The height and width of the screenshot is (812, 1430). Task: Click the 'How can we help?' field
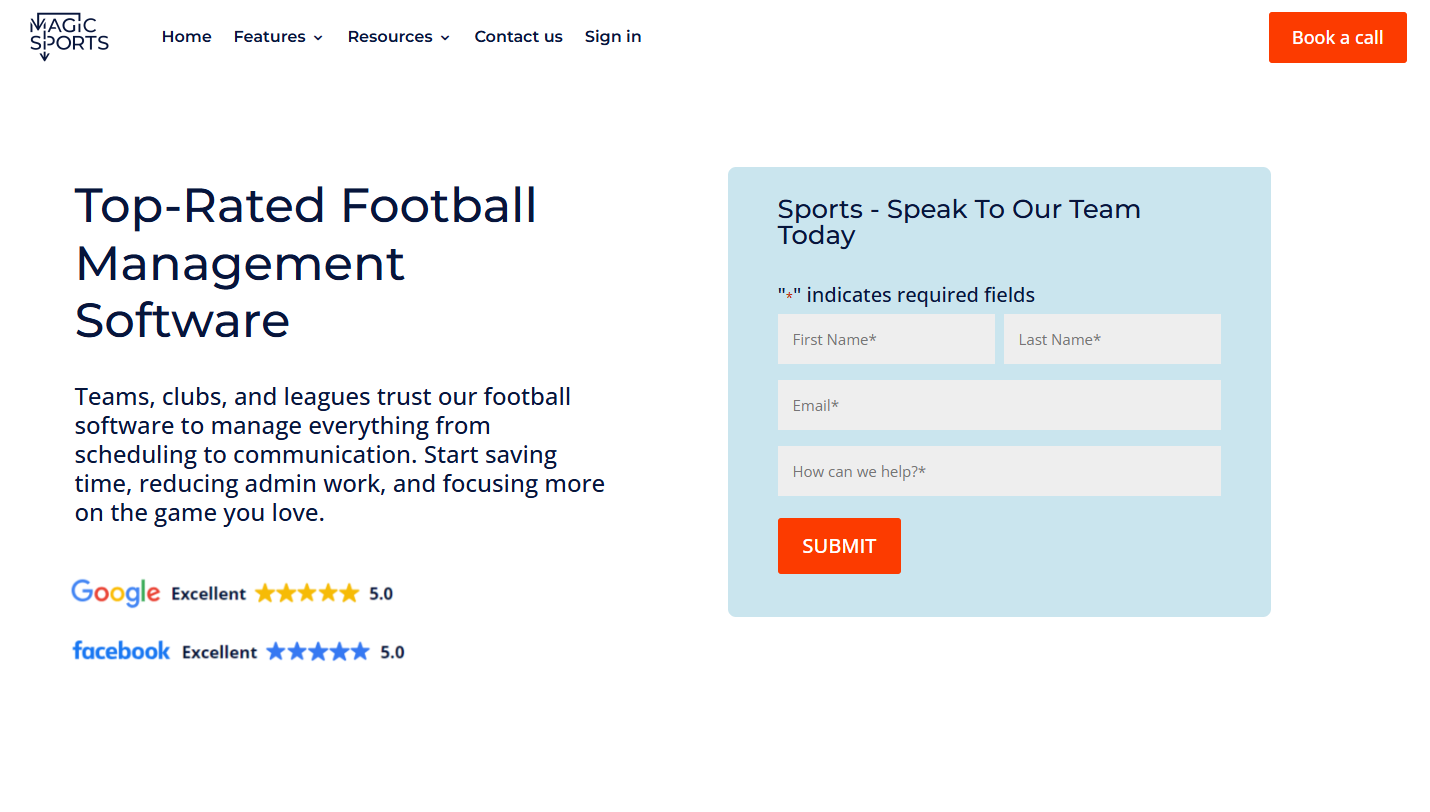(998, 471)
